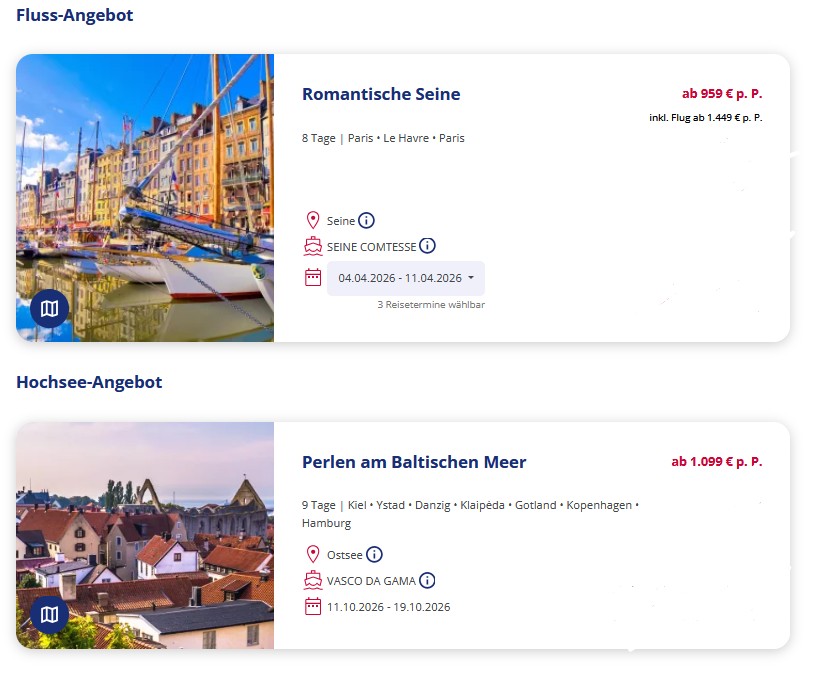The image size is (816, 674).
Task: Open map view on Romantische Seine image
Action: [x=49, y=309]
